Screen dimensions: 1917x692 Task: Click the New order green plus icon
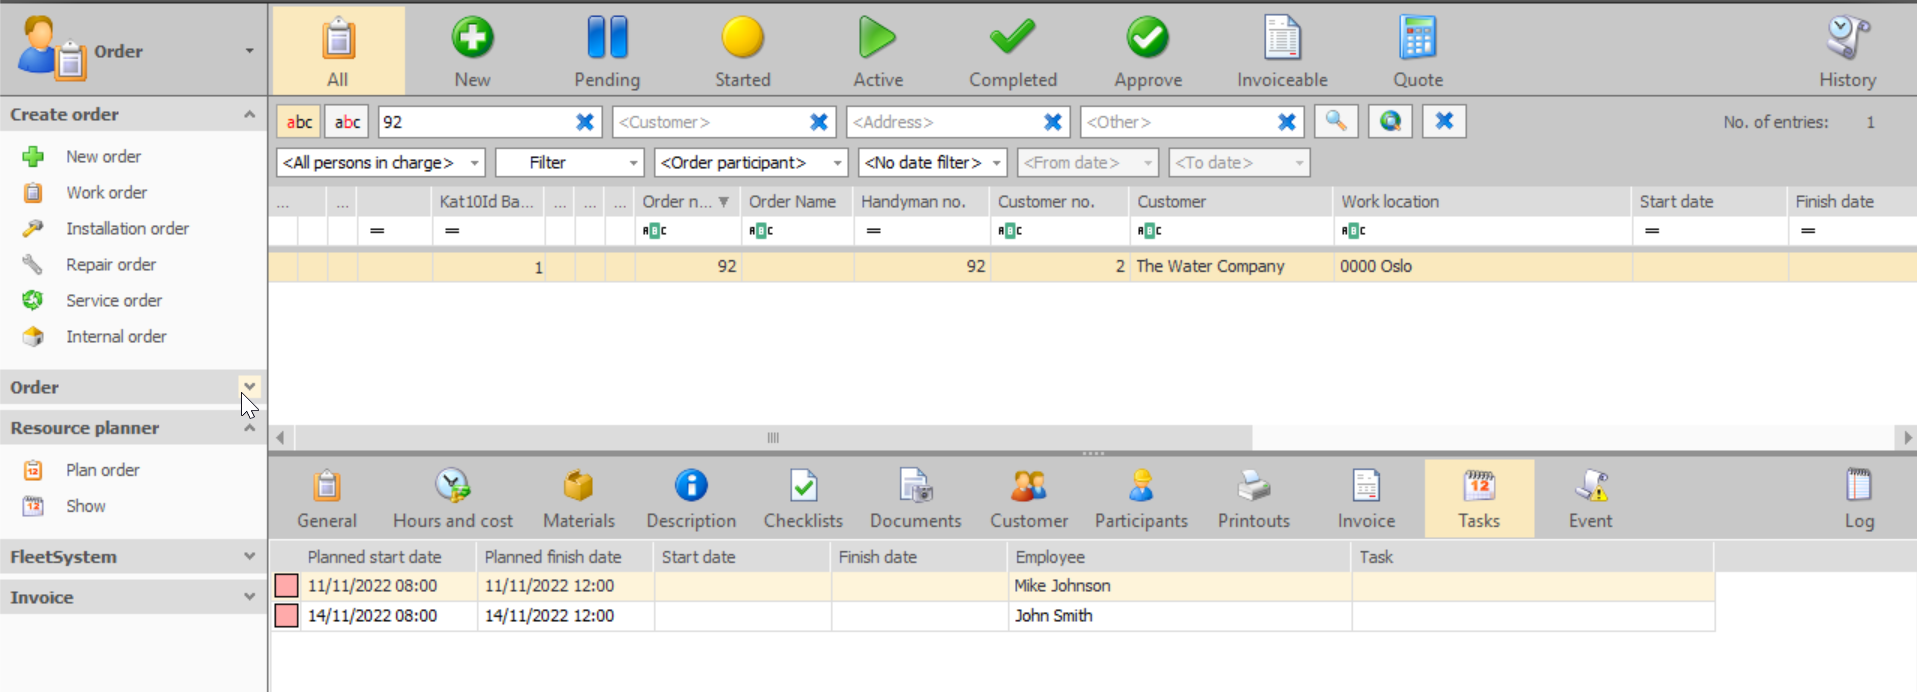(472, 38)
